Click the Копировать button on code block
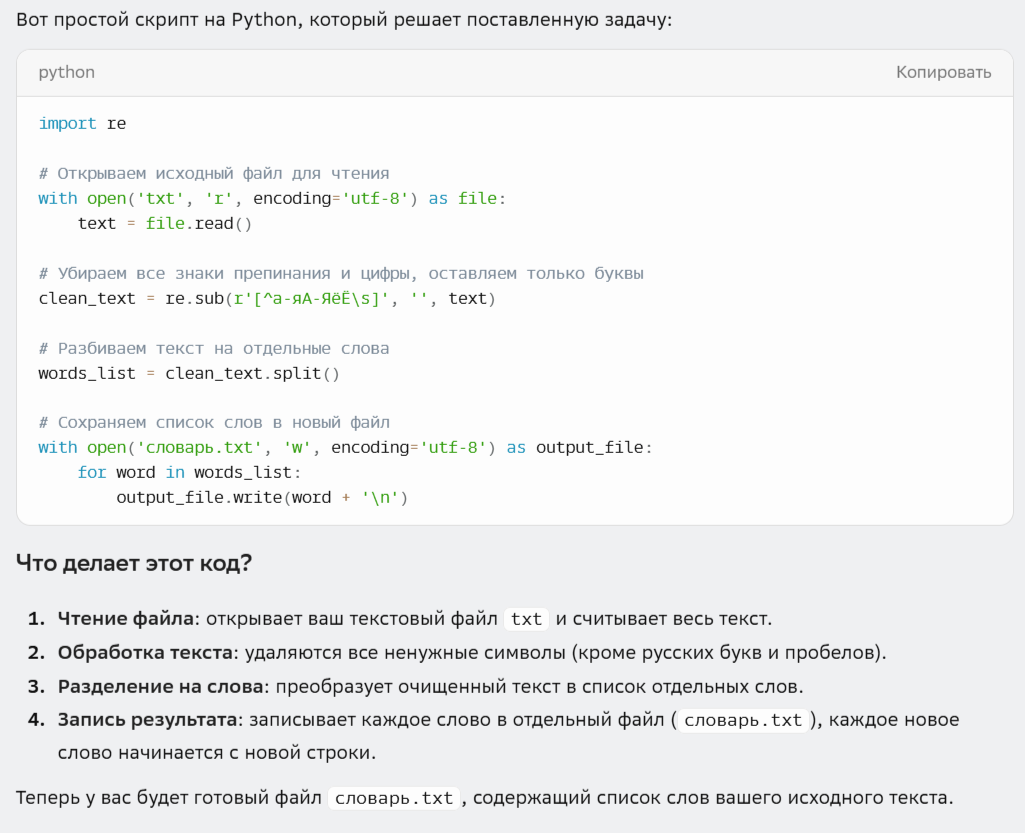Viewport: 1025px width, 833px height. point(943,72)
